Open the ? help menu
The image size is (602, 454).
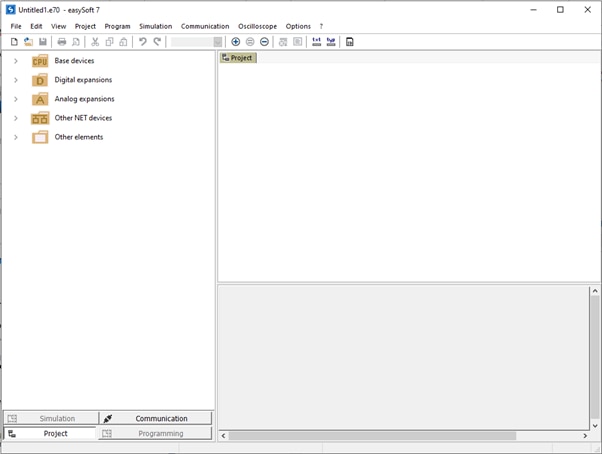click(x=321, y=26)
